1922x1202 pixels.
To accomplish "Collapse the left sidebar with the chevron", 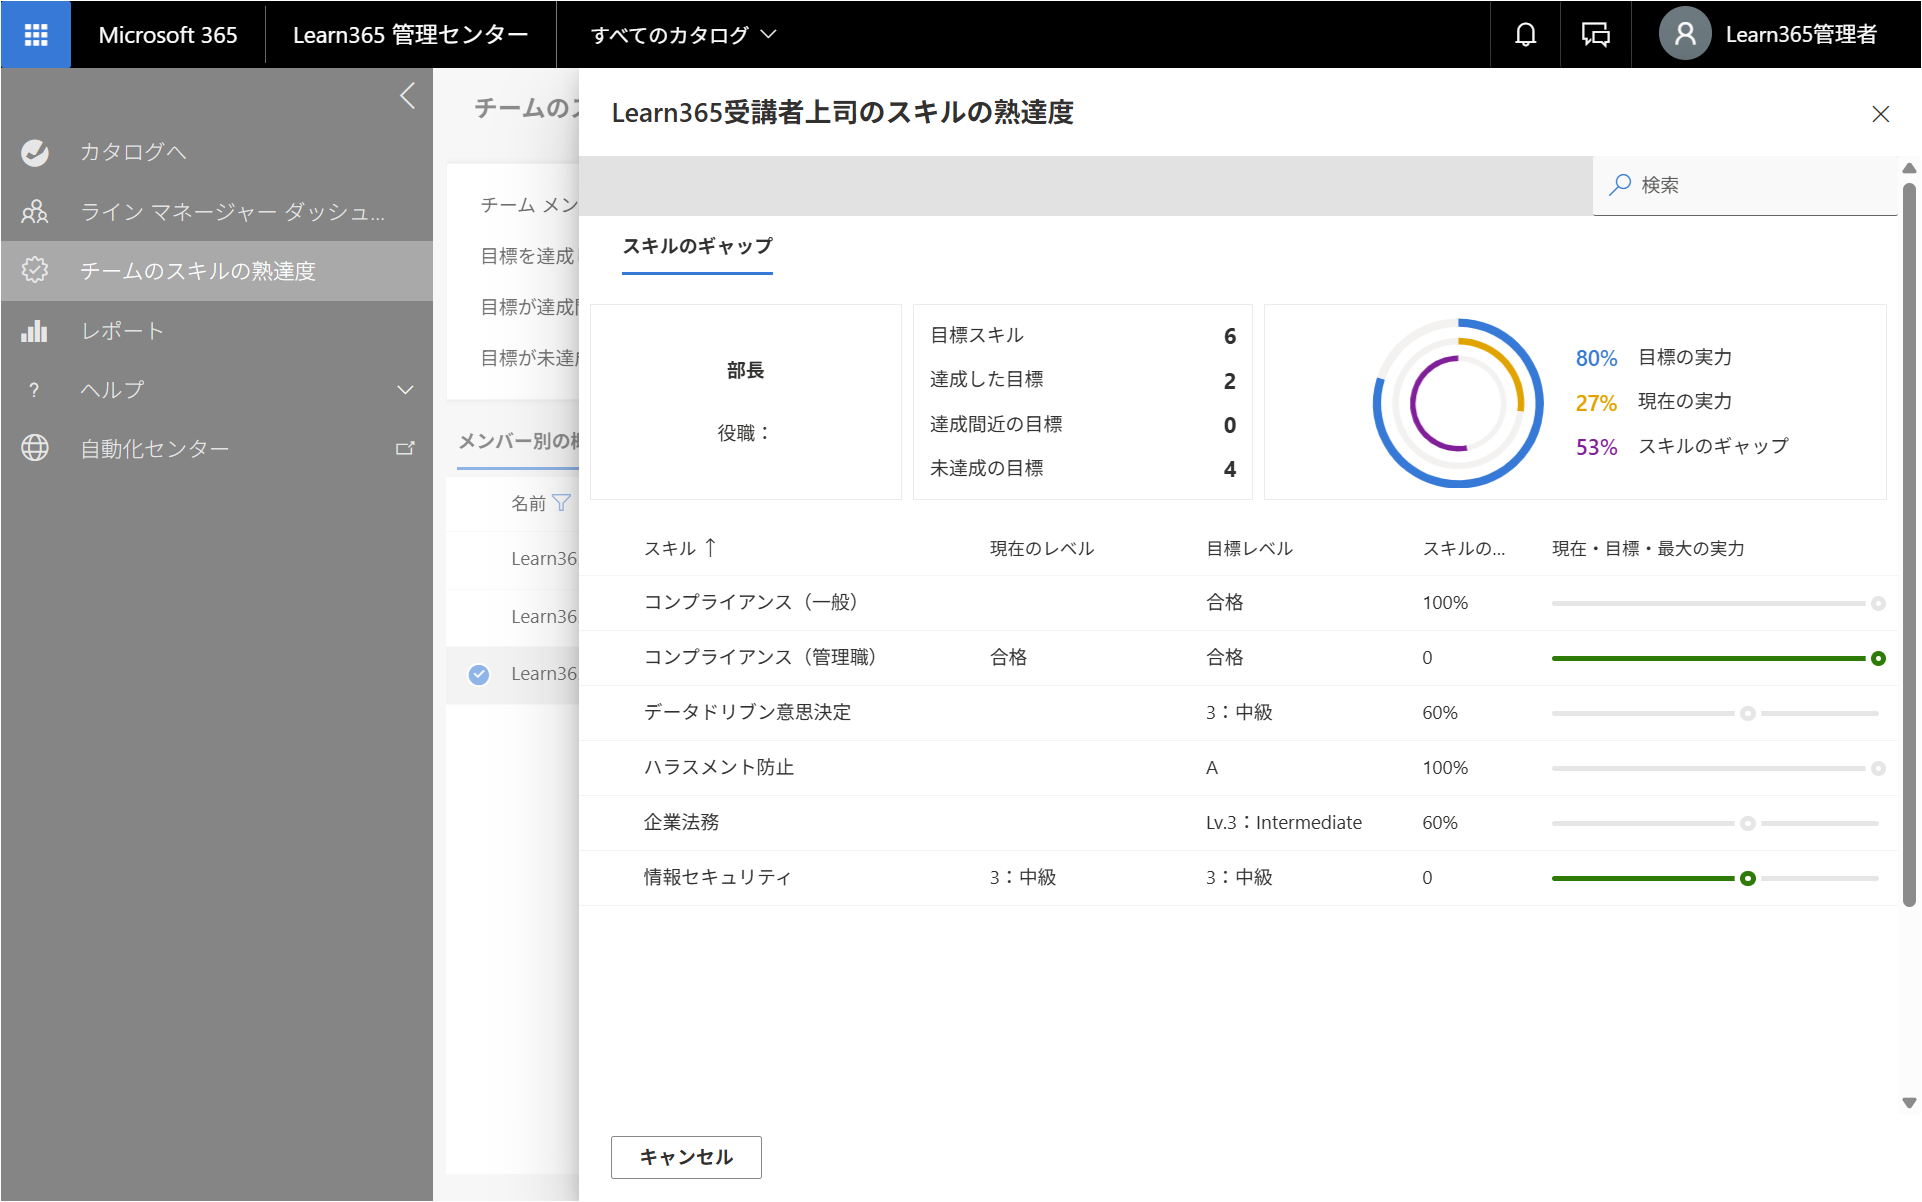I will point(407,96).
